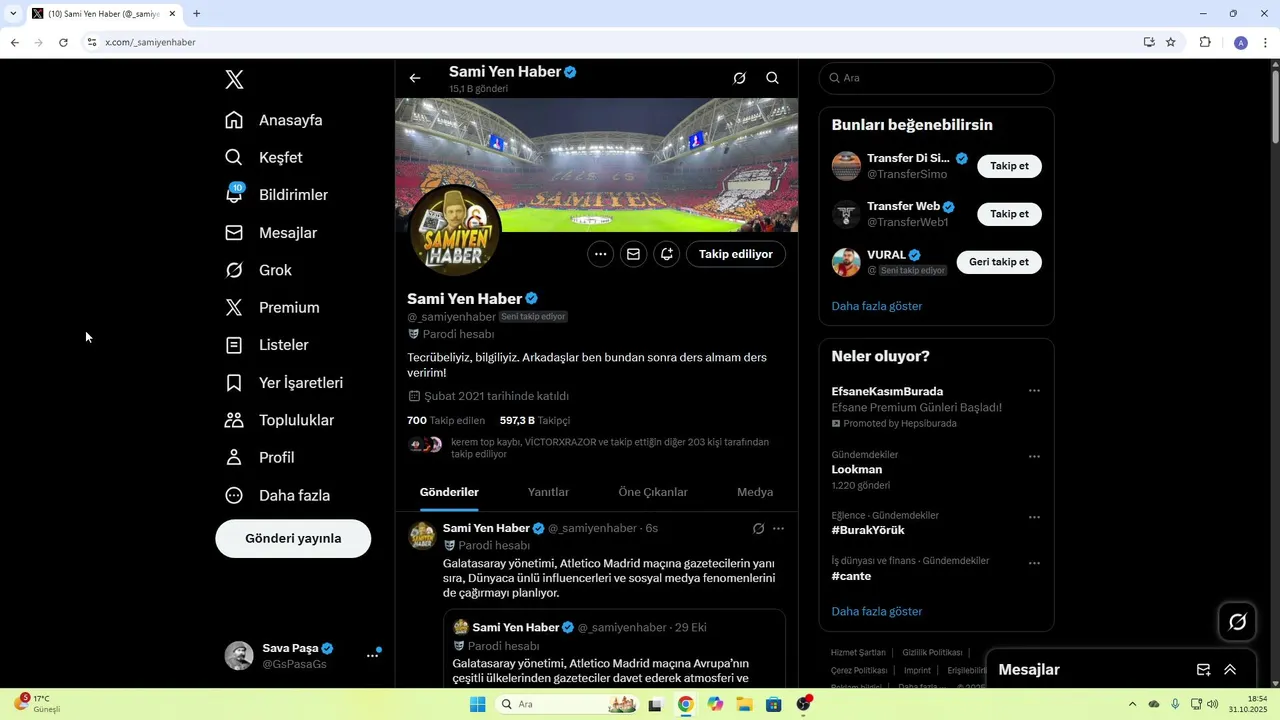Screen dimensions: 1280x720
Task: Open more options for EfsaneKasımBurada trend
Action: [x=1034, y=391]
